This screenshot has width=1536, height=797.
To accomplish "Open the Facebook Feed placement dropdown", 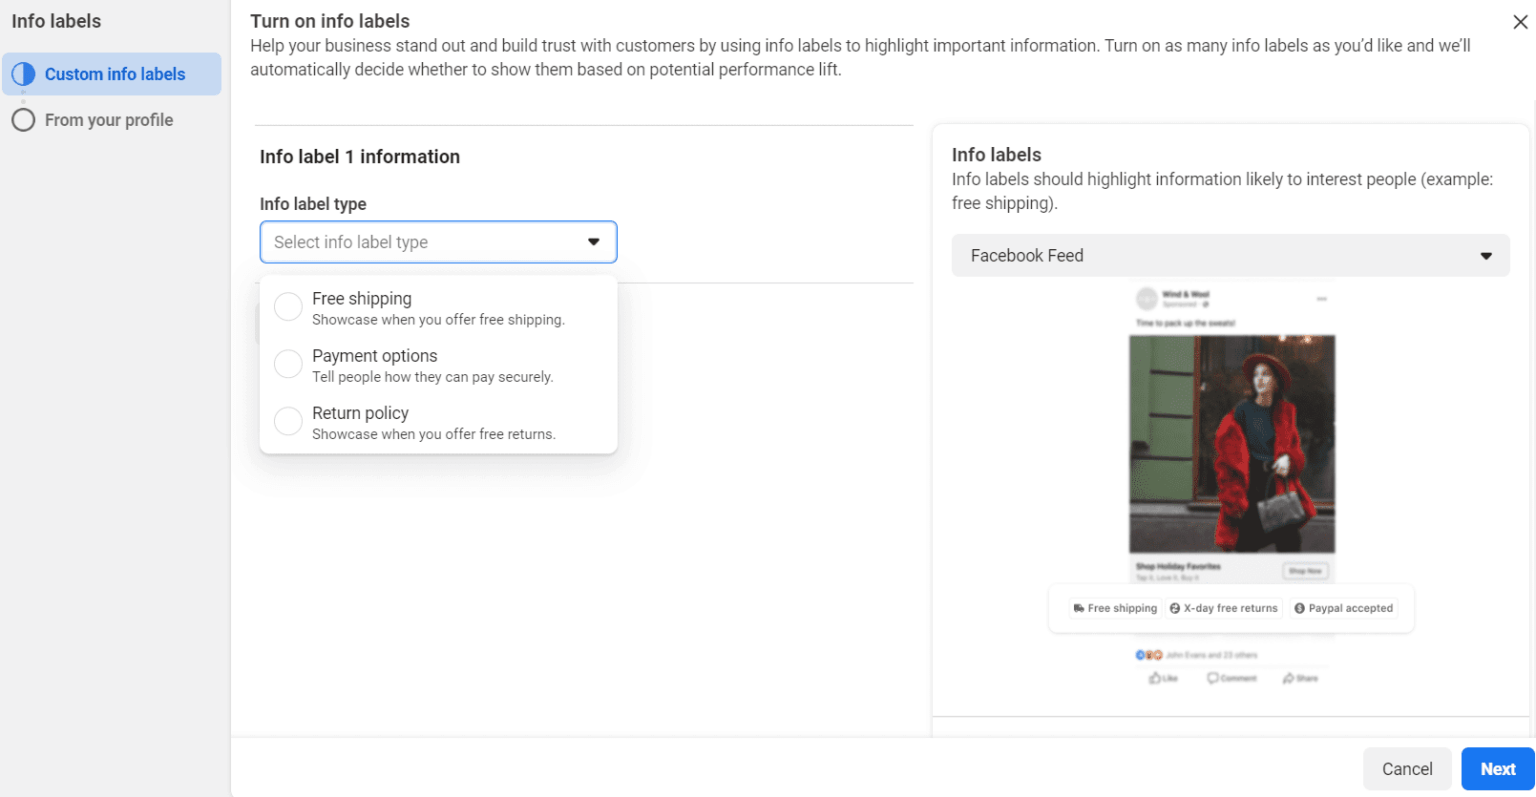I will pyautogui.click(x=1231, y=255).
